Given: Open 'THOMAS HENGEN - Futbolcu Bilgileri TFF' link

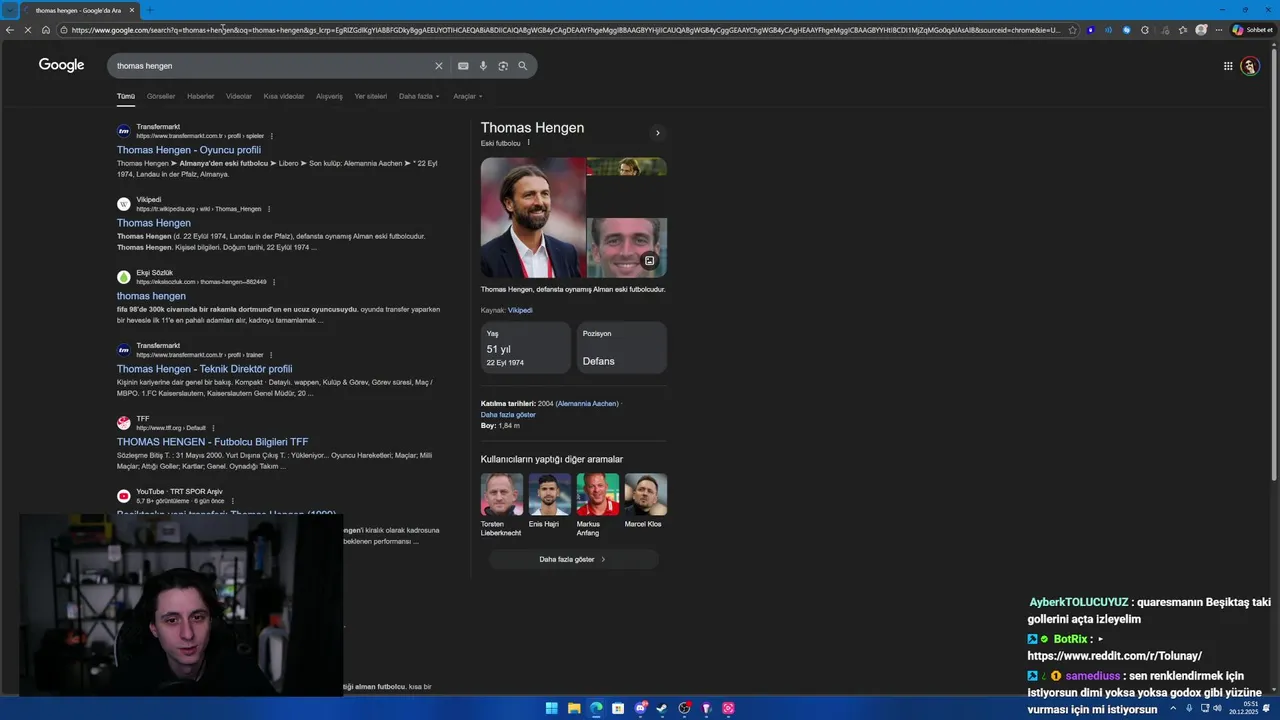Looking at the screenshot, I should (212, 442).
